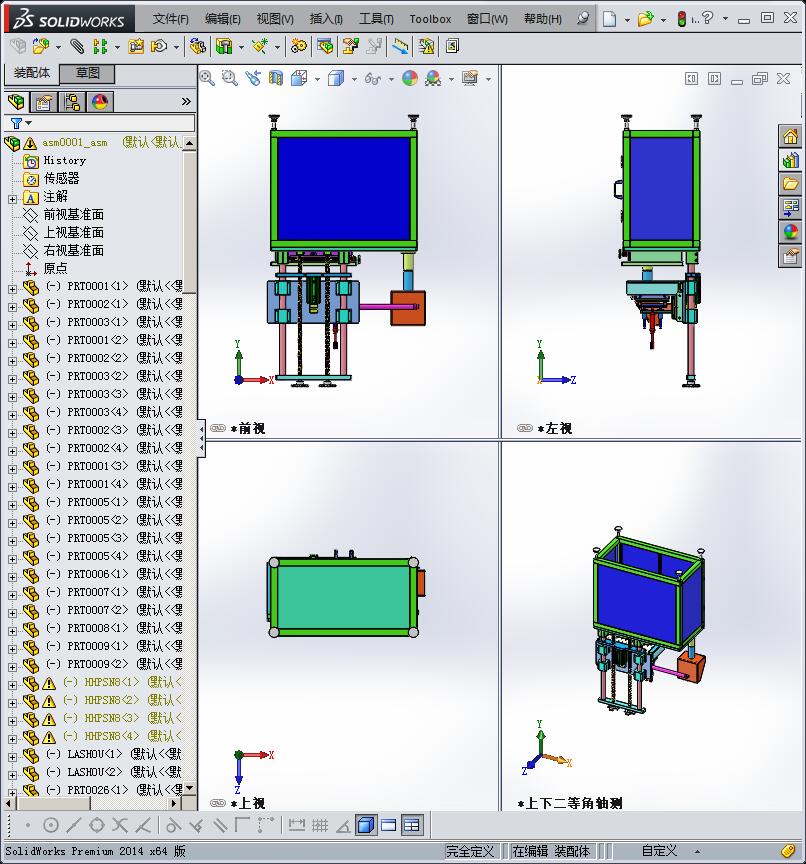Expand the HHPSN8<1> component node
The image size is (806, 864).
[12, 685]
